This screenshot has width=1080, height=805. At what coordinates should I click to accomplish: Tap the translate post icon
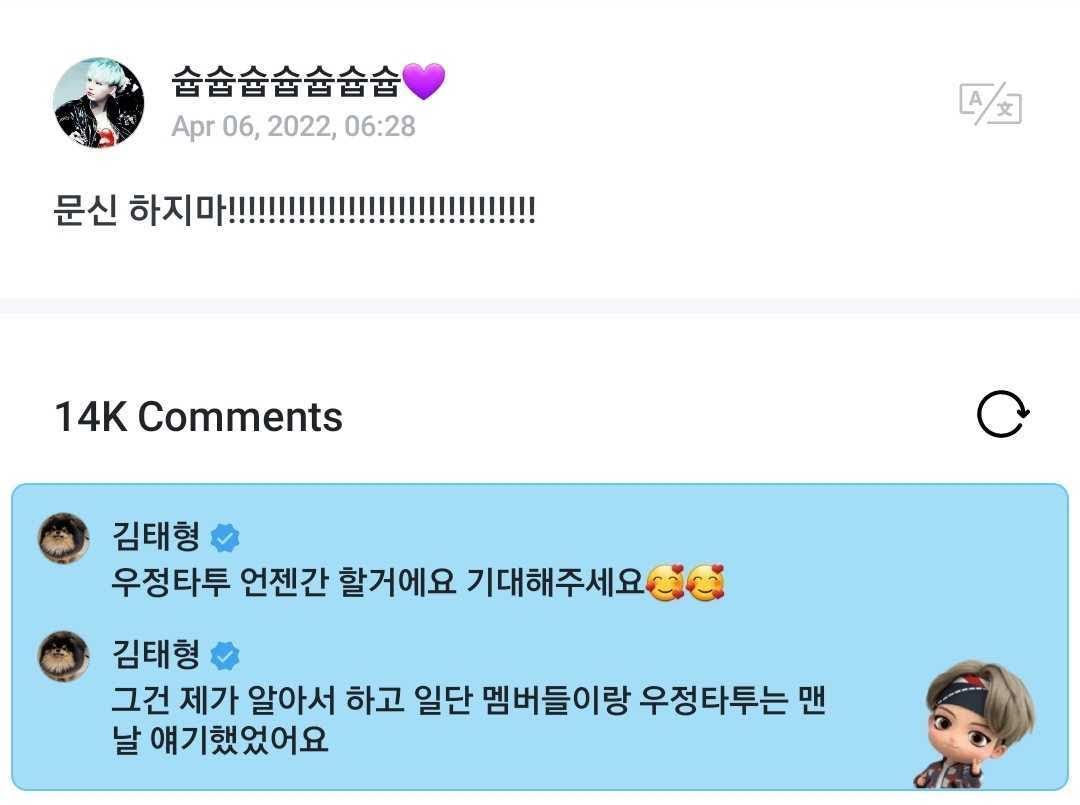[x=990, y=103]
